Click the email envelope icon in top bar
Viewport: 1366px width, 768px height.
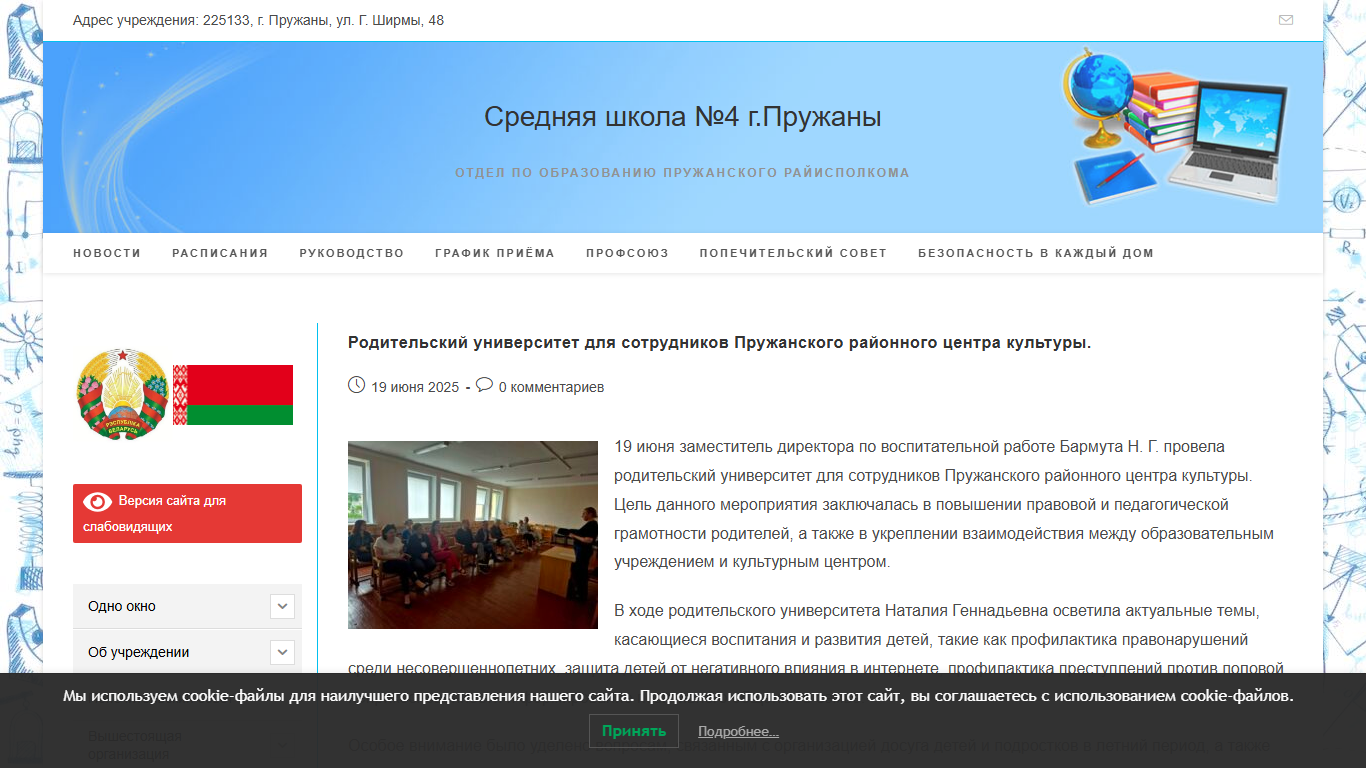[x=1286, y=20]
